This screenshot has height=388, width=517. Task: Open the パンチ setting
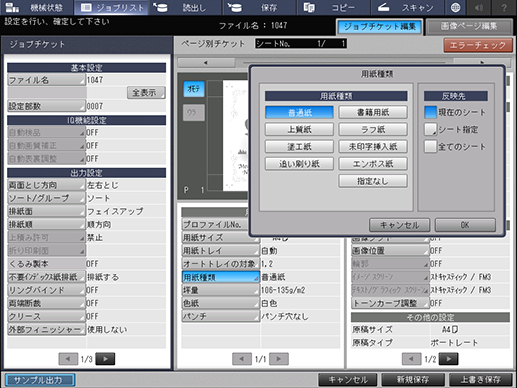click(x=220, y=316)
